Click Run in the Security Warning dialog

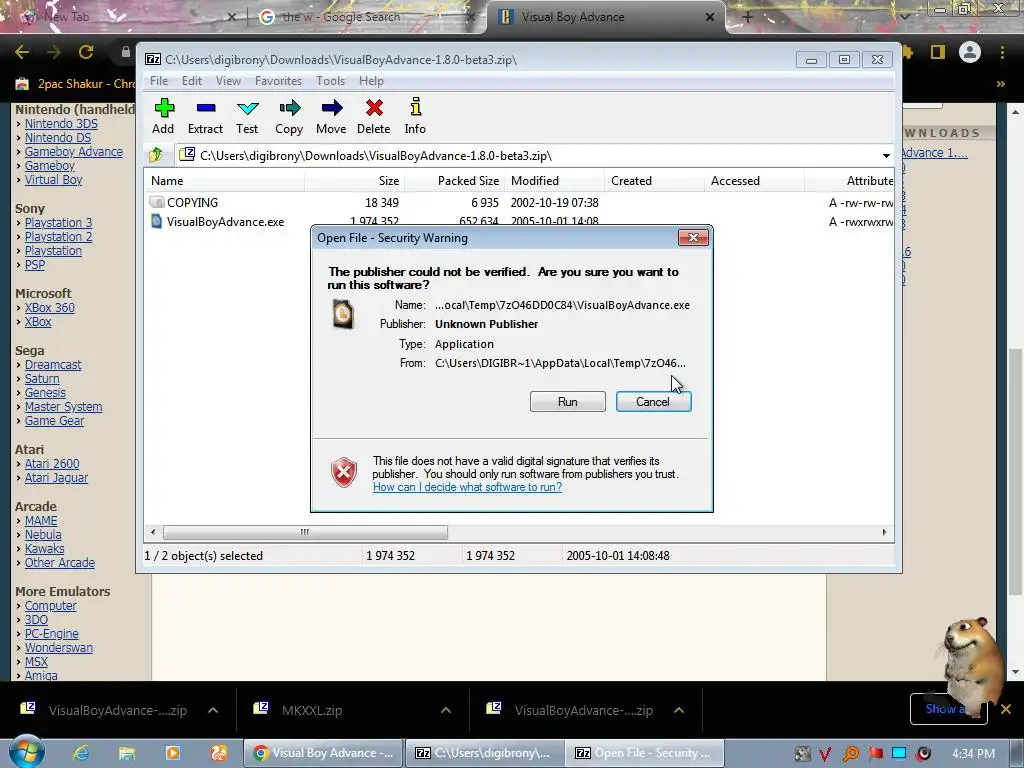click(568, 402)
